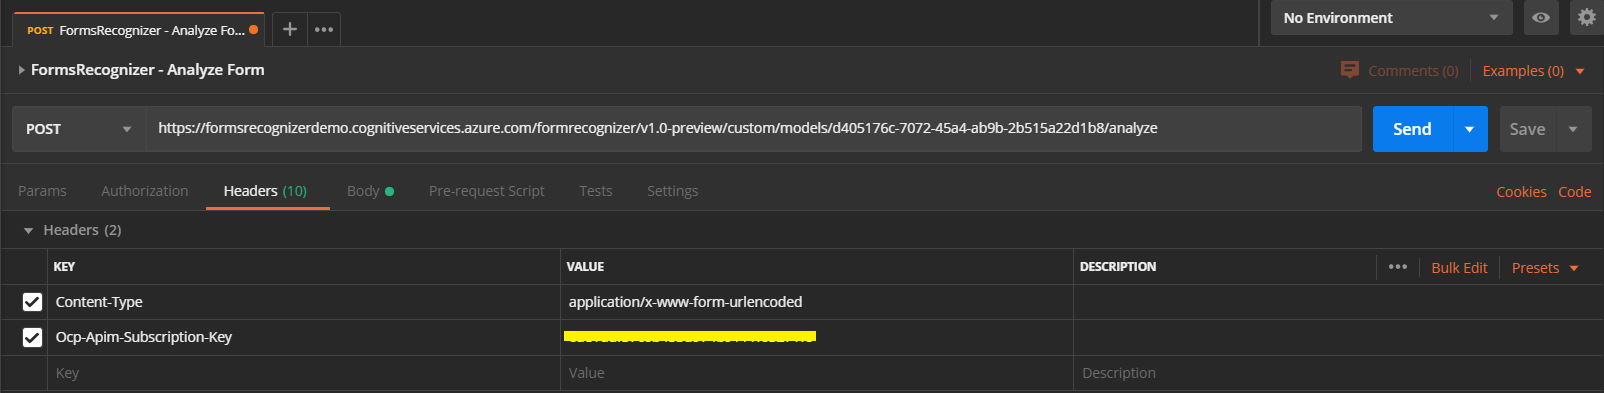Click the Bulk Edit link
The image size is (1604, 393).
[1459, 268]
